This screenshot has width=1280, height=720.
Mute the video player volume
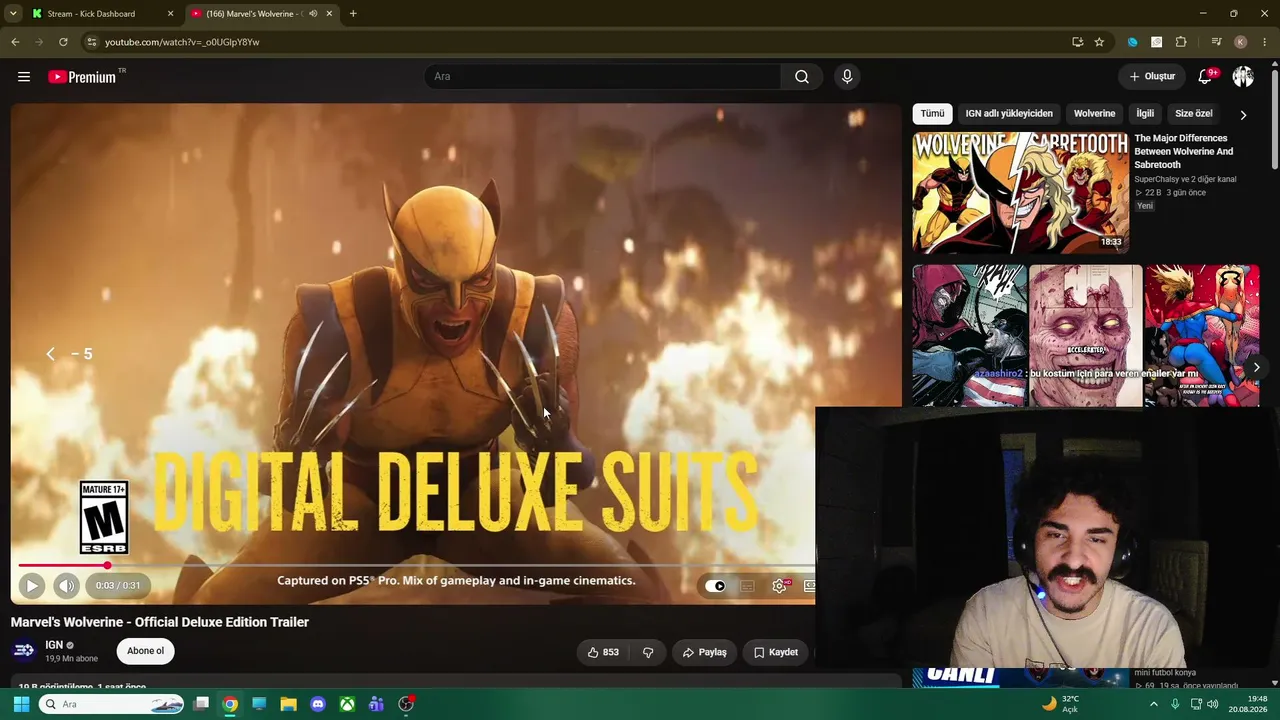66,586
